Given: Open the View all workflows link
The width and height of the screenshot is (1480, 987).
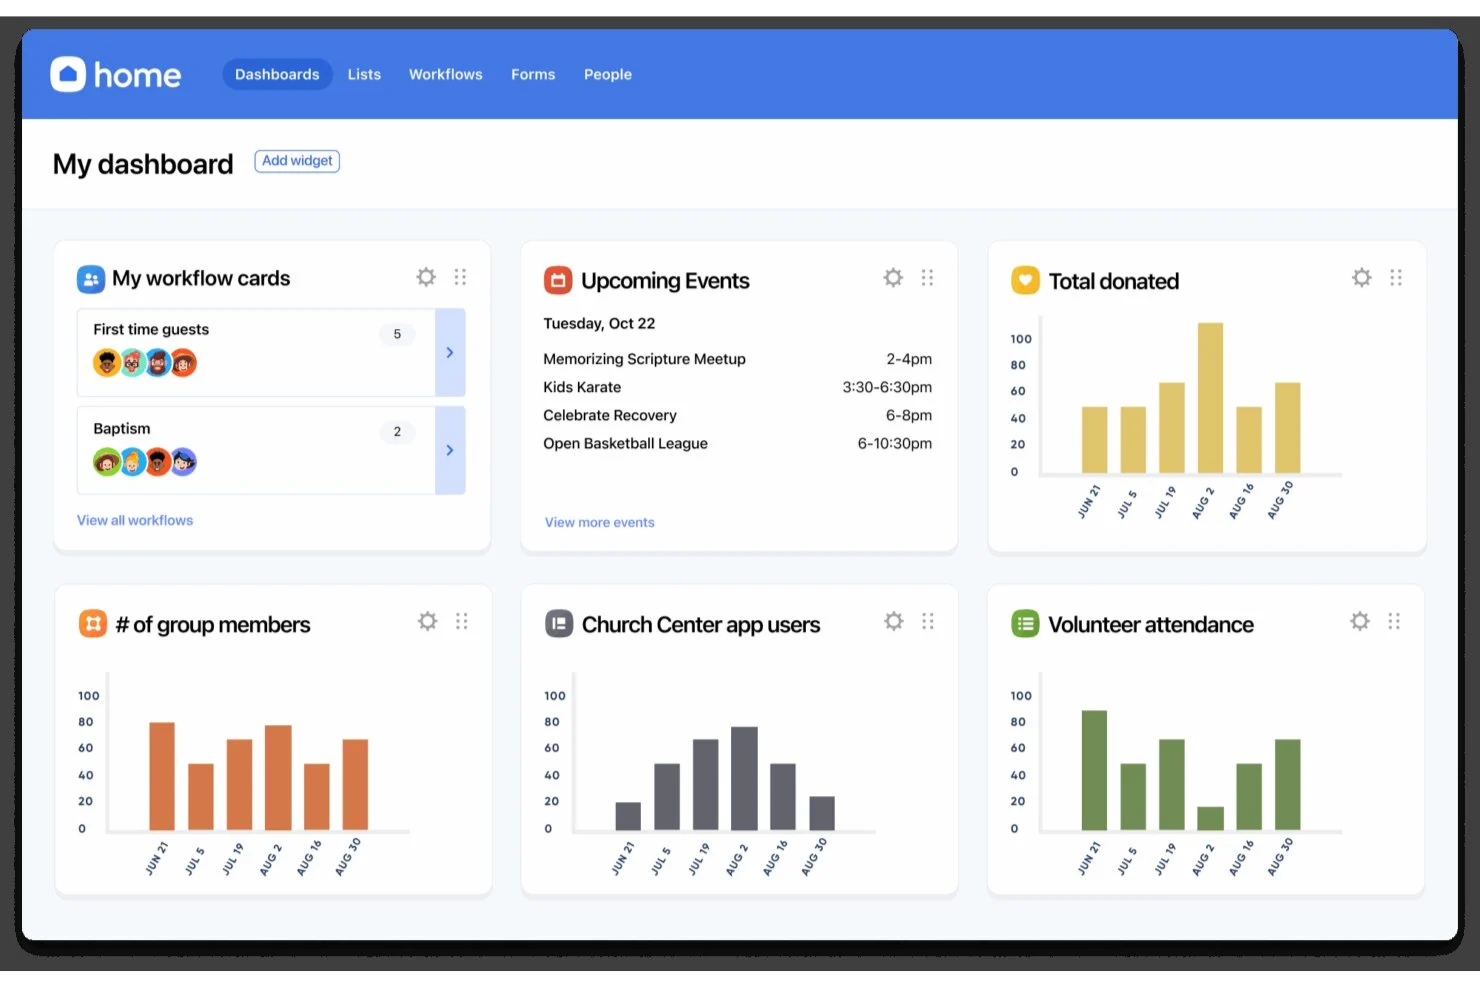Looking at the screenshot, I should 135,520.
